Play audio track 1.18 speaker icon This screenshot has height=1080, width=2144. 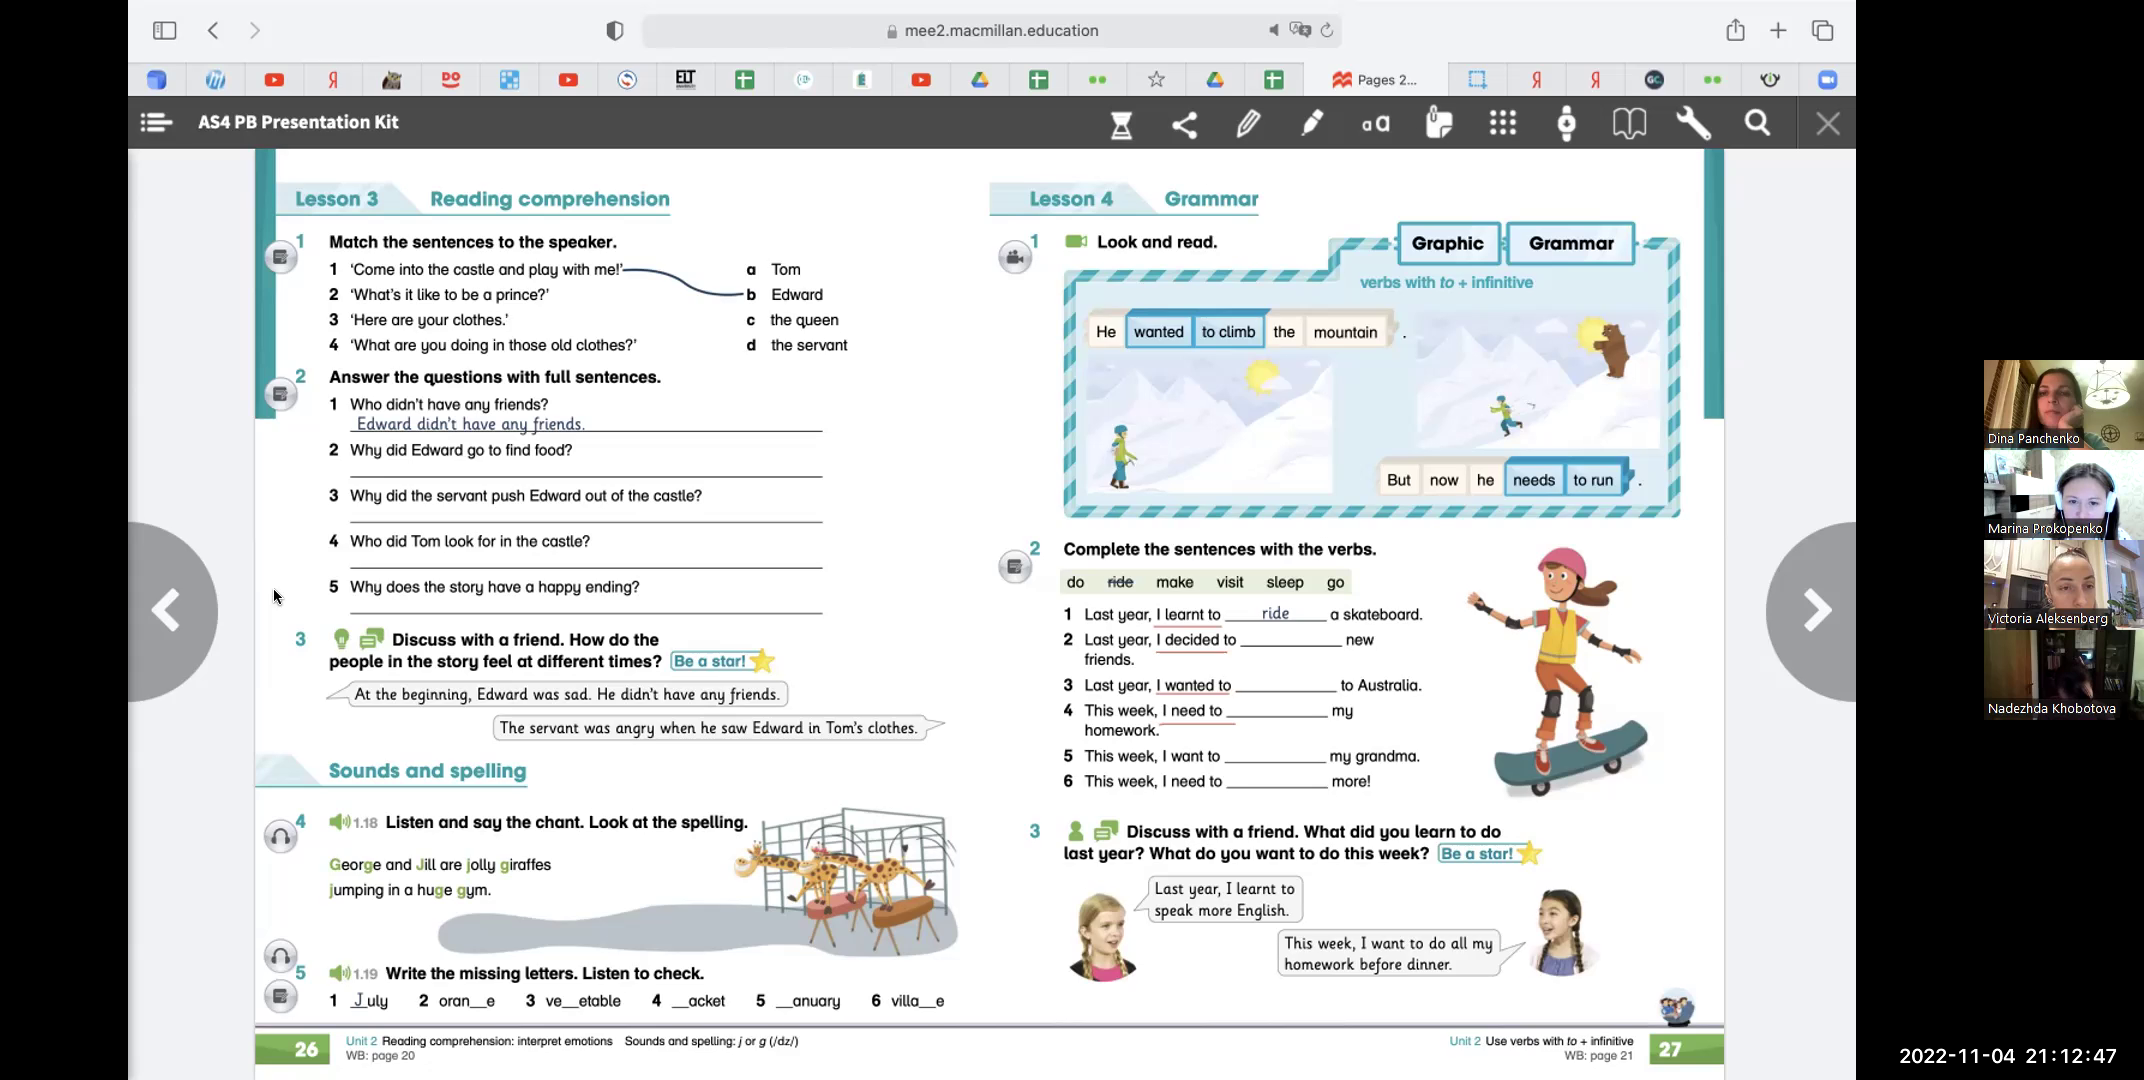click(x=340, y=822)
